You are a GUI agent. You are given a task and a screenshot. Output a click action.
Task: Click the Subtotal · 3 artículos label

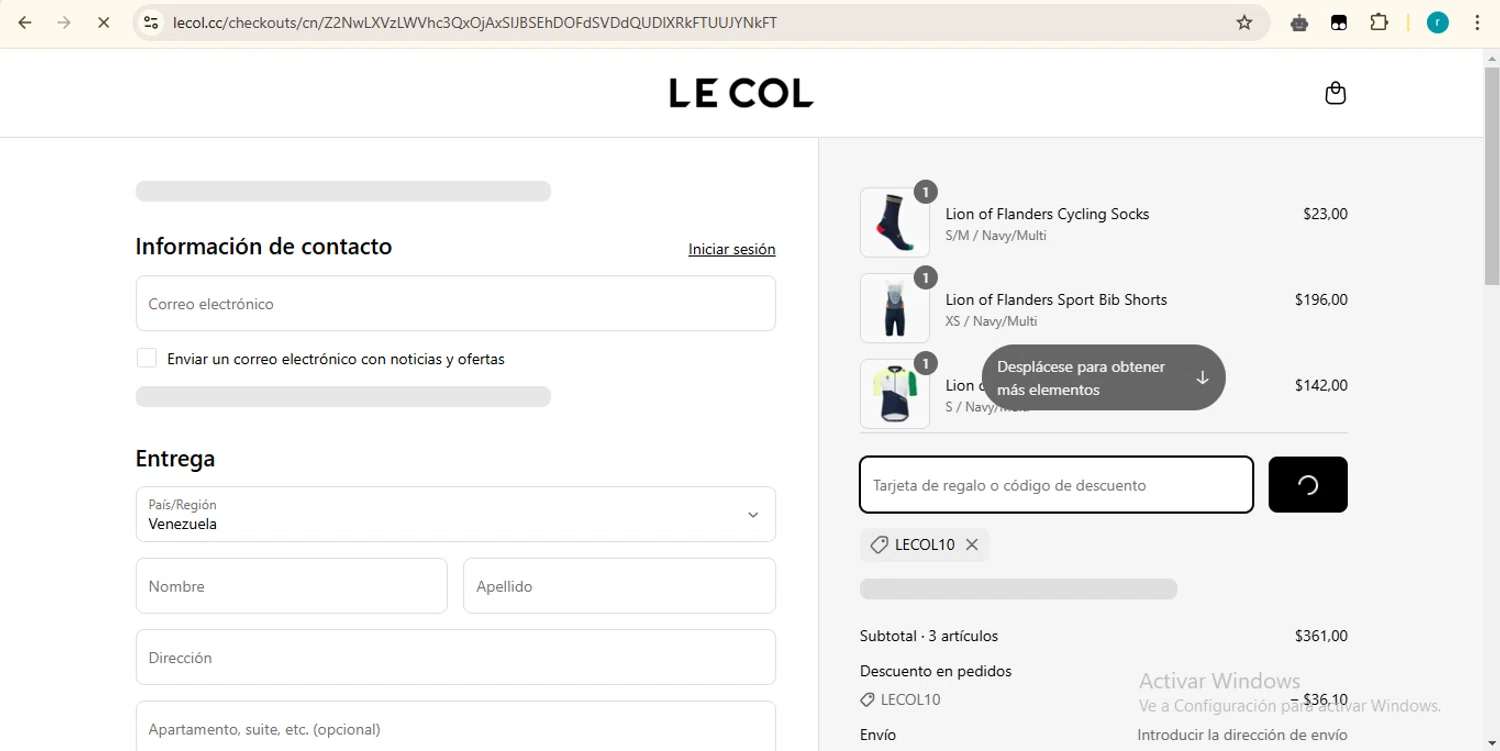pos(929,636)
